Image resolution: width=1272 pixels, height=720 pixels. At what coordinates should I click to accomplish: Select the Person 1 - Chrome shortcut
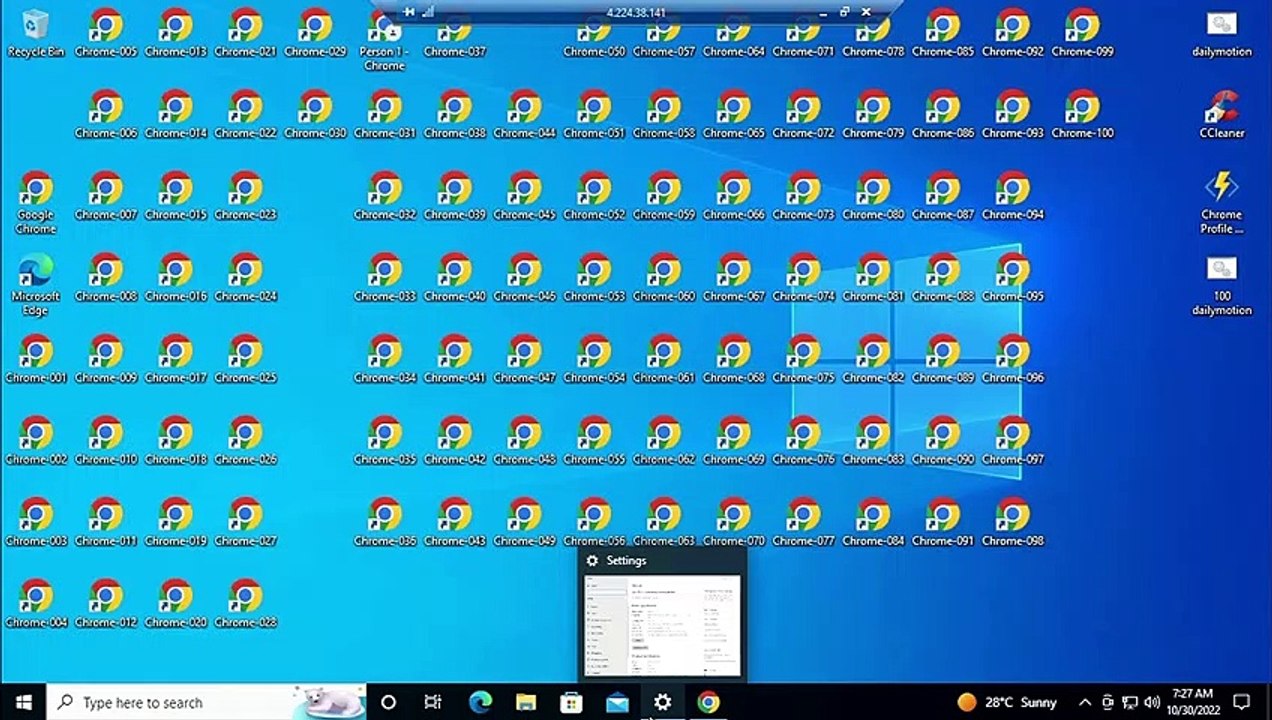[x=384, y=40]
